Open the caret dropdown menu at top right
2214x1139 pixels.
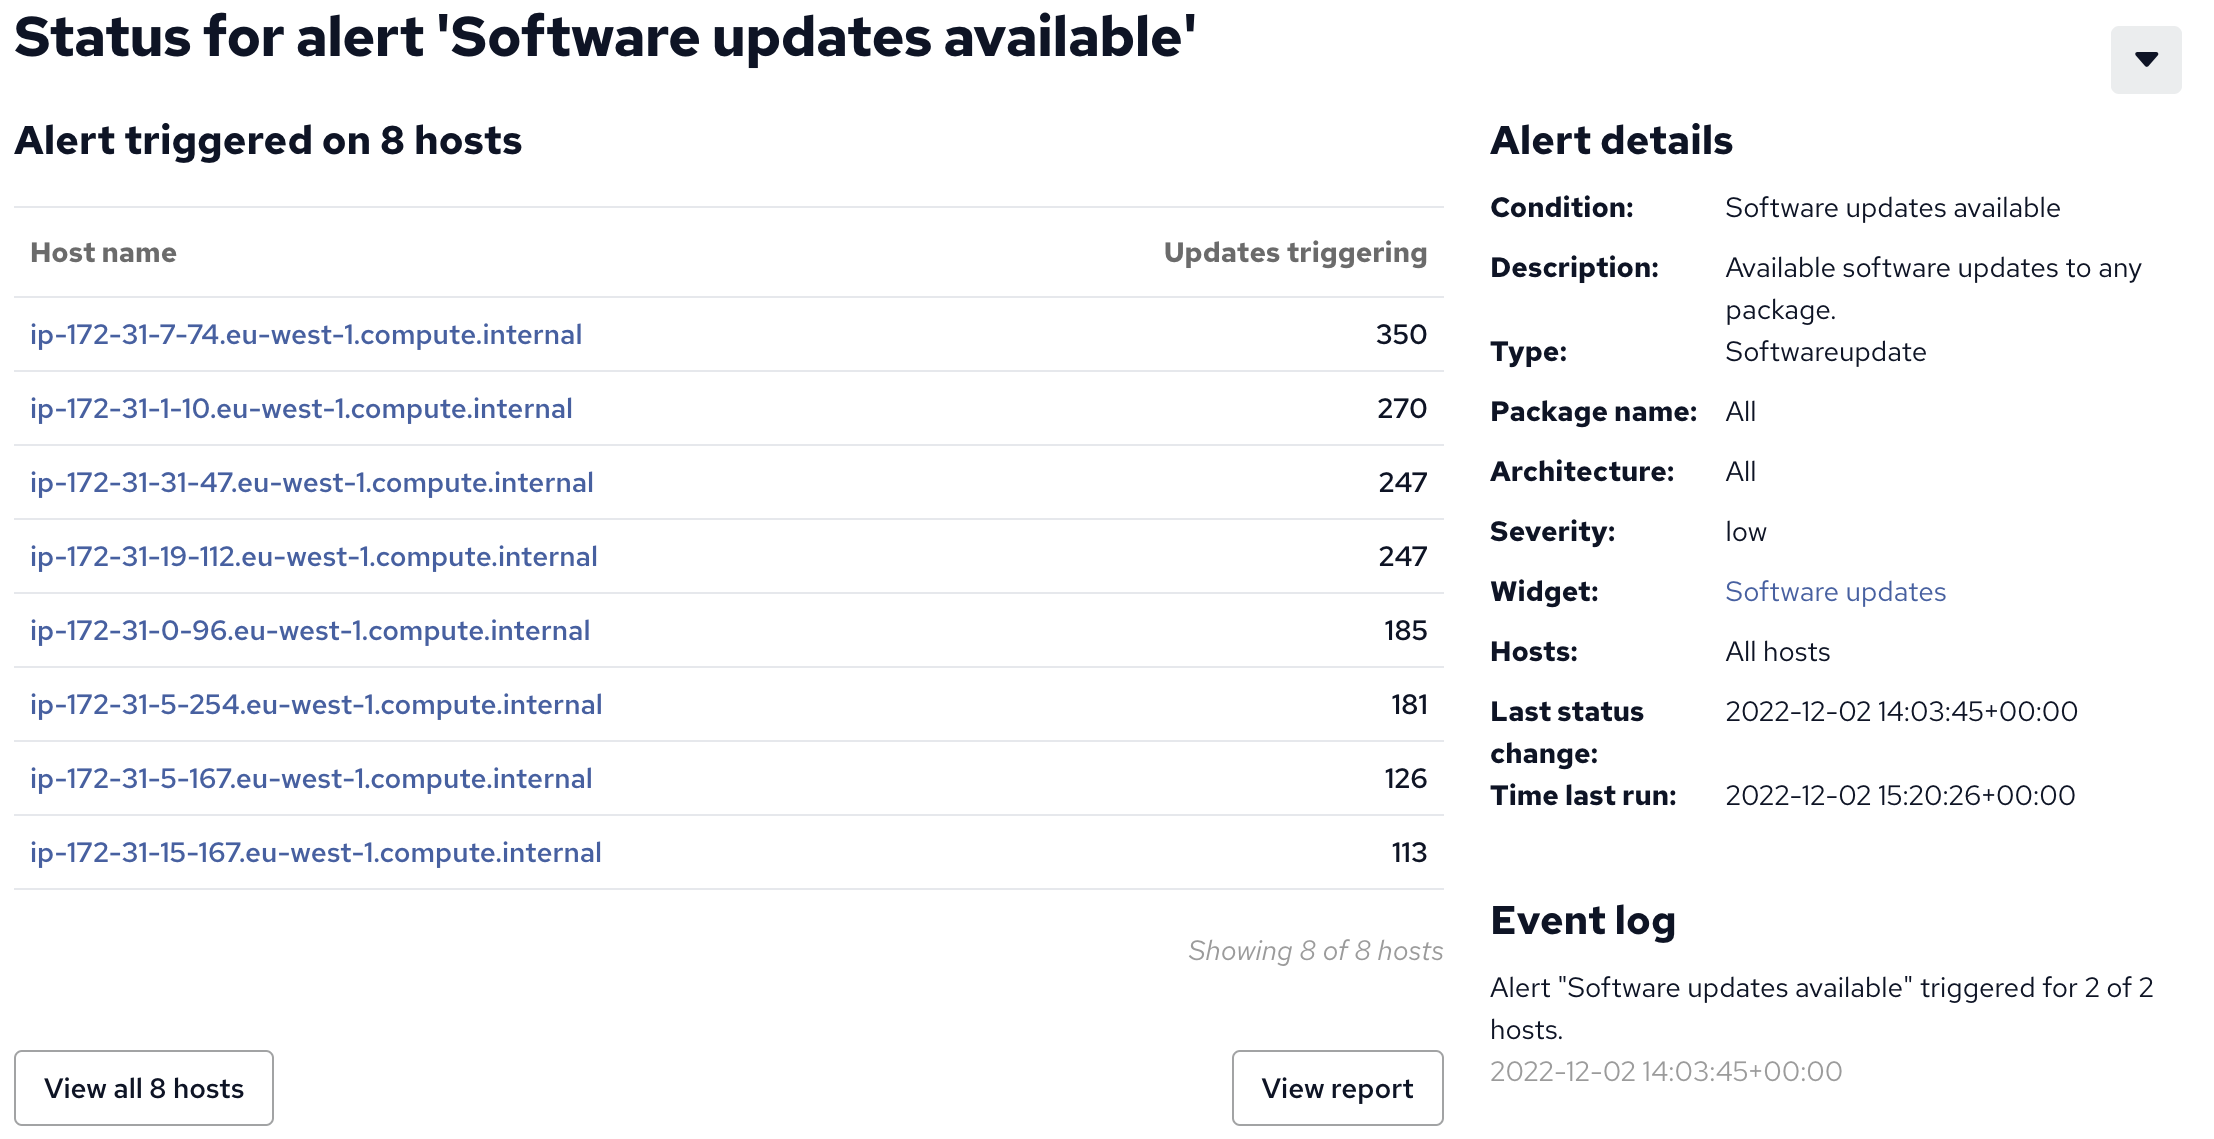tap(2145, 59)
